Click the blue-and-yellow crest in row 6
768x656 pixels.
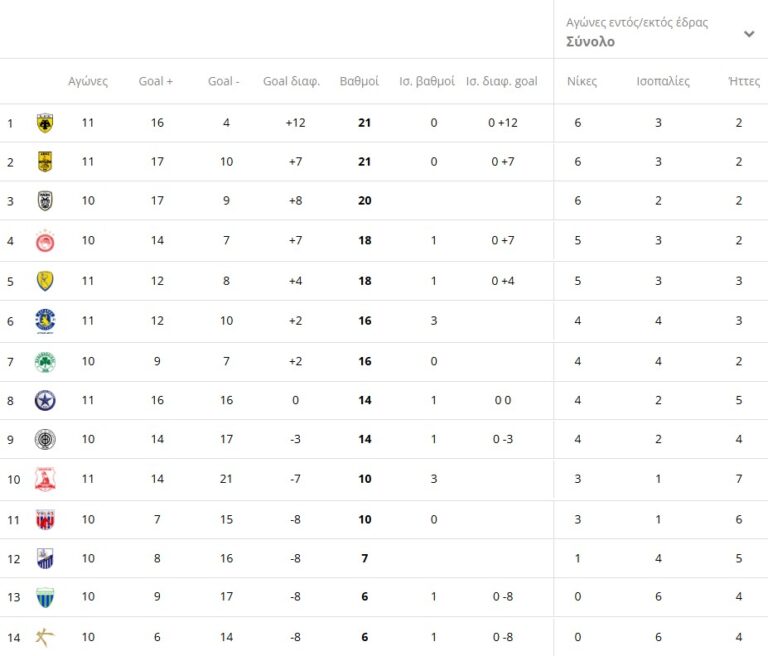tap(45, 320)
